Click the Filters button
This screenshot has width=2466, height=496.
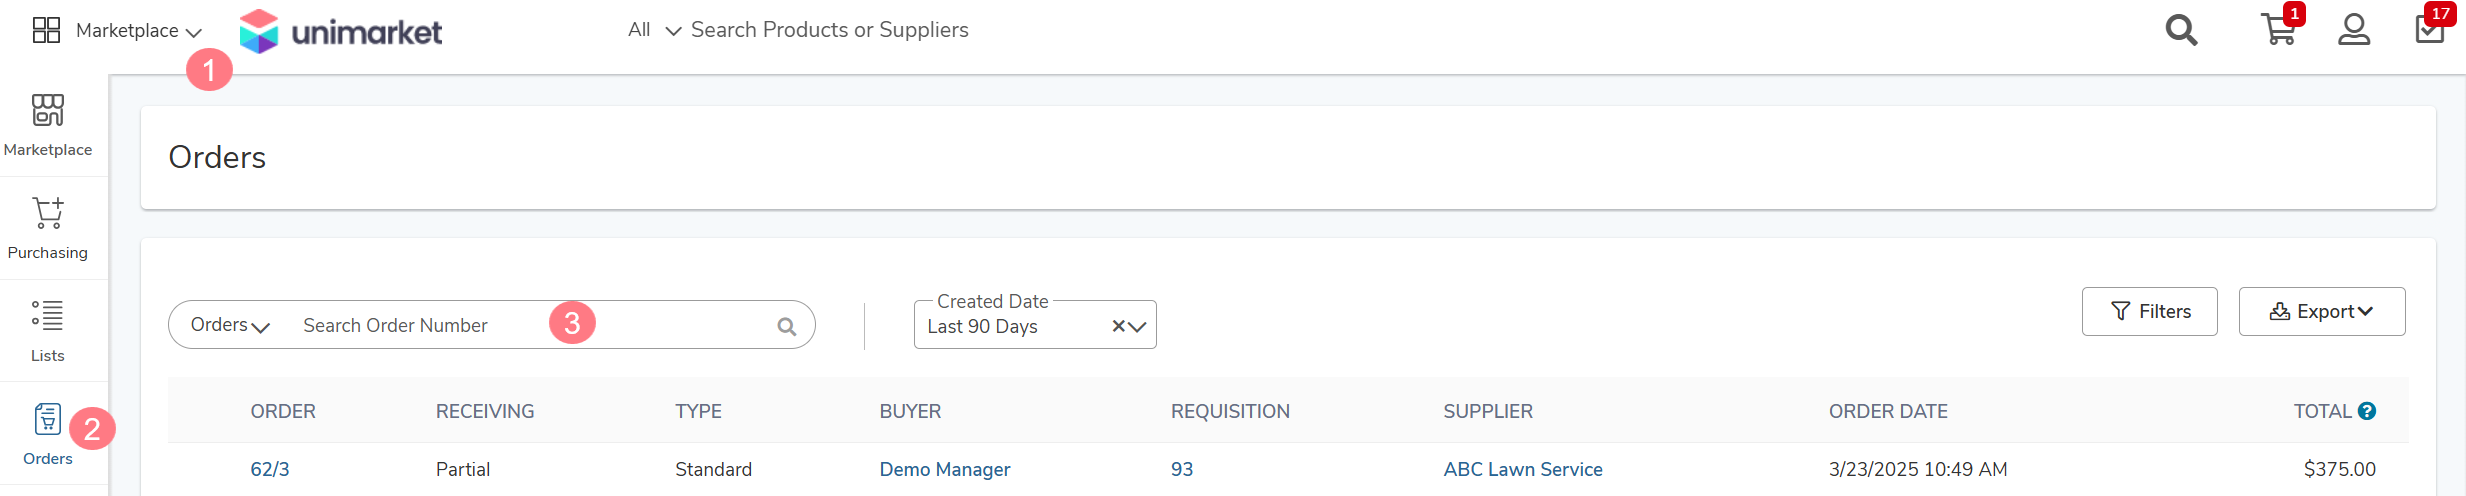pyautogui.click(x=2149, y=311)
